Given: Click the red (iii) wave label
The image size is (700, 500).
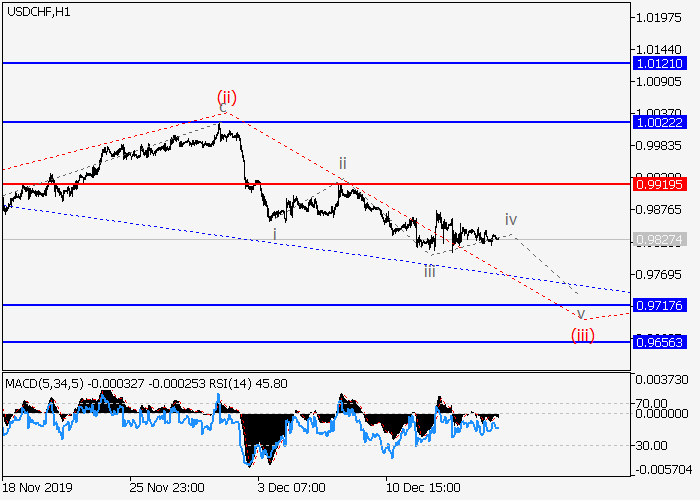Looking at the screenshot, I should point(583,334).
